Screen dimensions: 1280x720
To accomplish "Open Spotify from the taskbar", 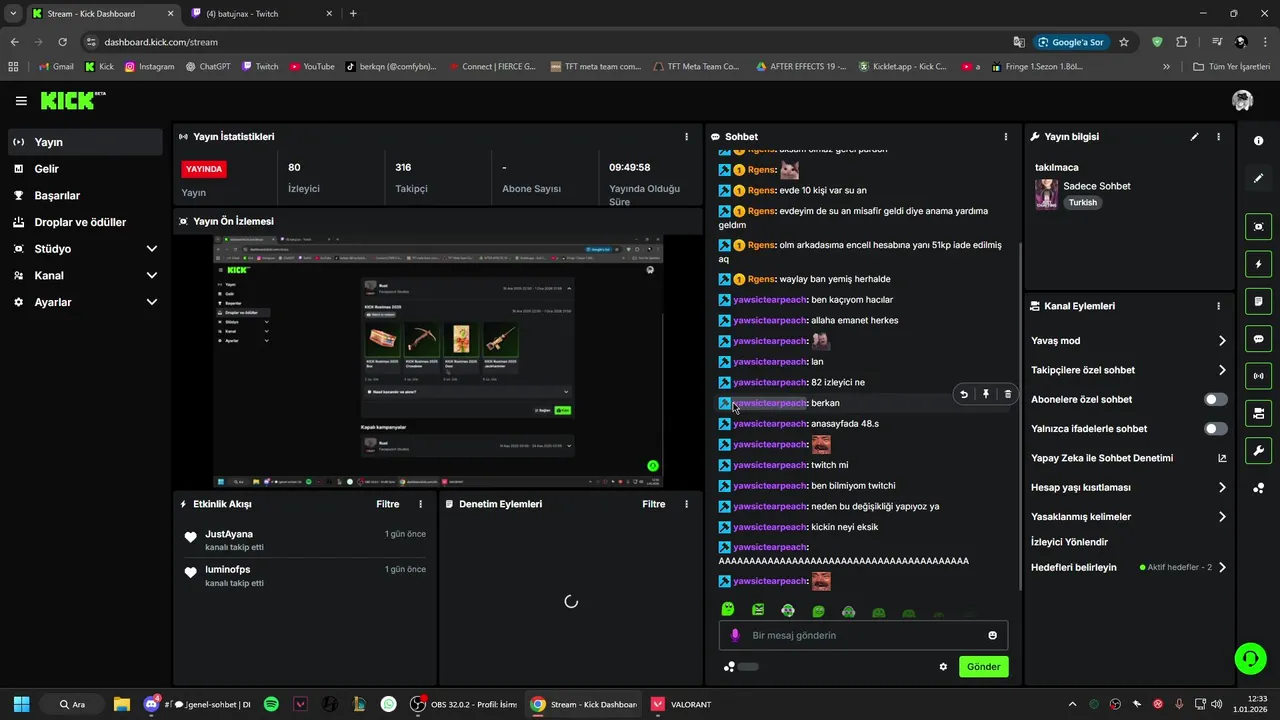I will (x=271, y=704).
